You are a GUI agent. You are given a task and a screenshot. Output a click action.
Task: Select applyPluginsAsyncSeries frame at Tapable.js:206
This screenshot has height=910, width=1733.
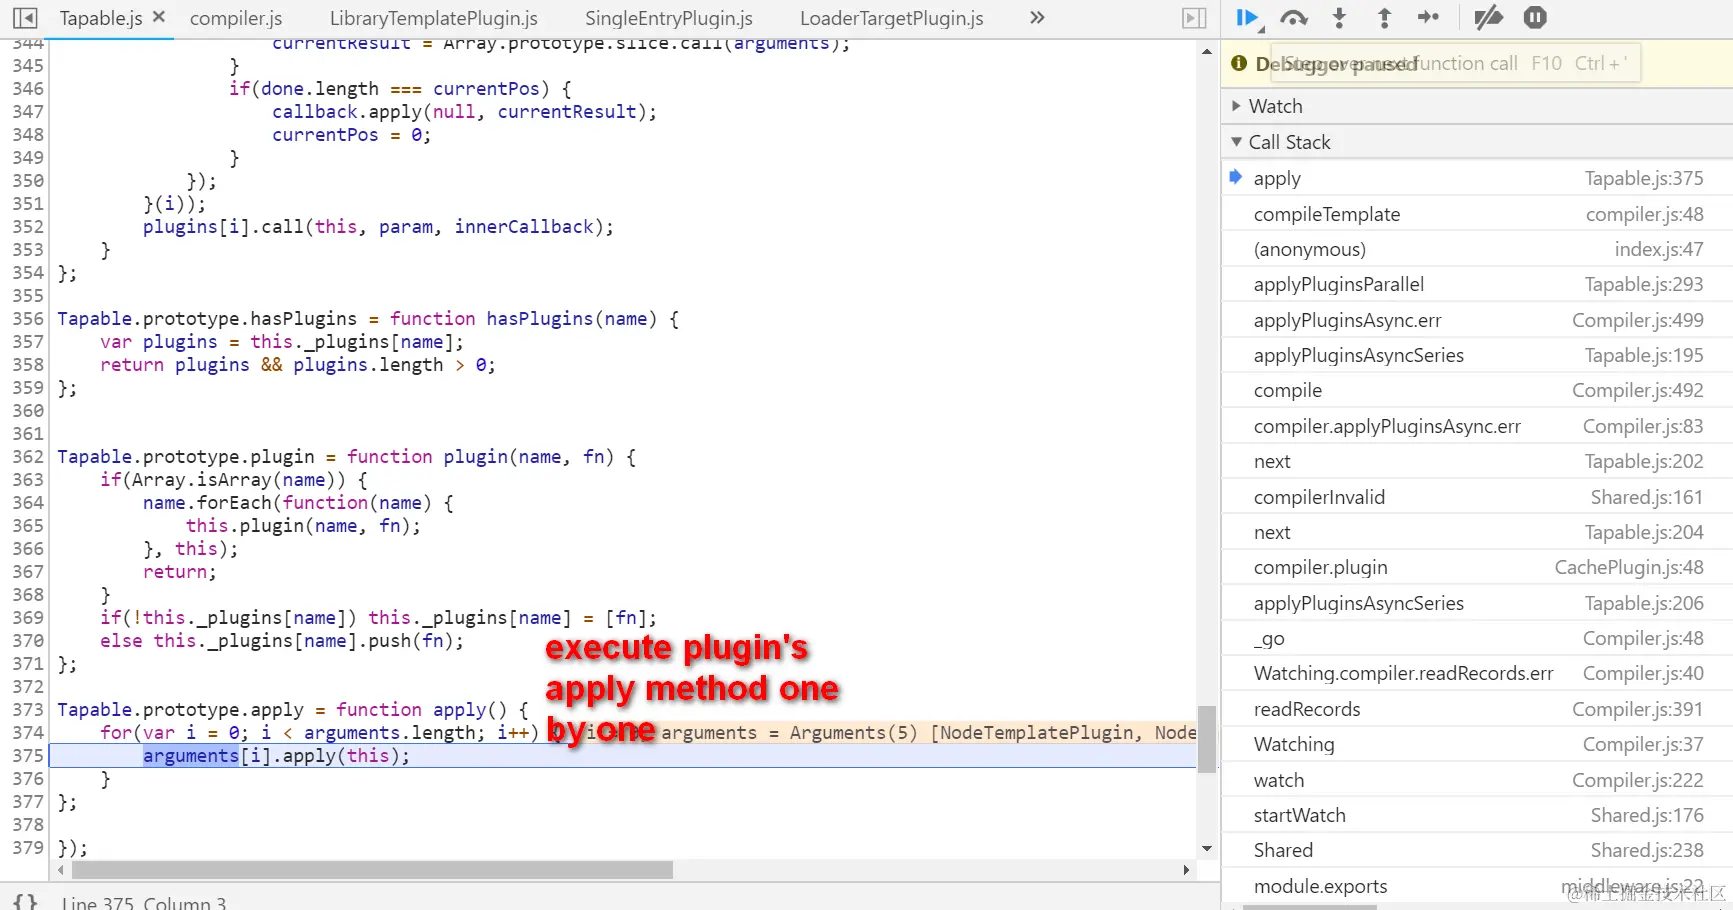click(1476, 603)
